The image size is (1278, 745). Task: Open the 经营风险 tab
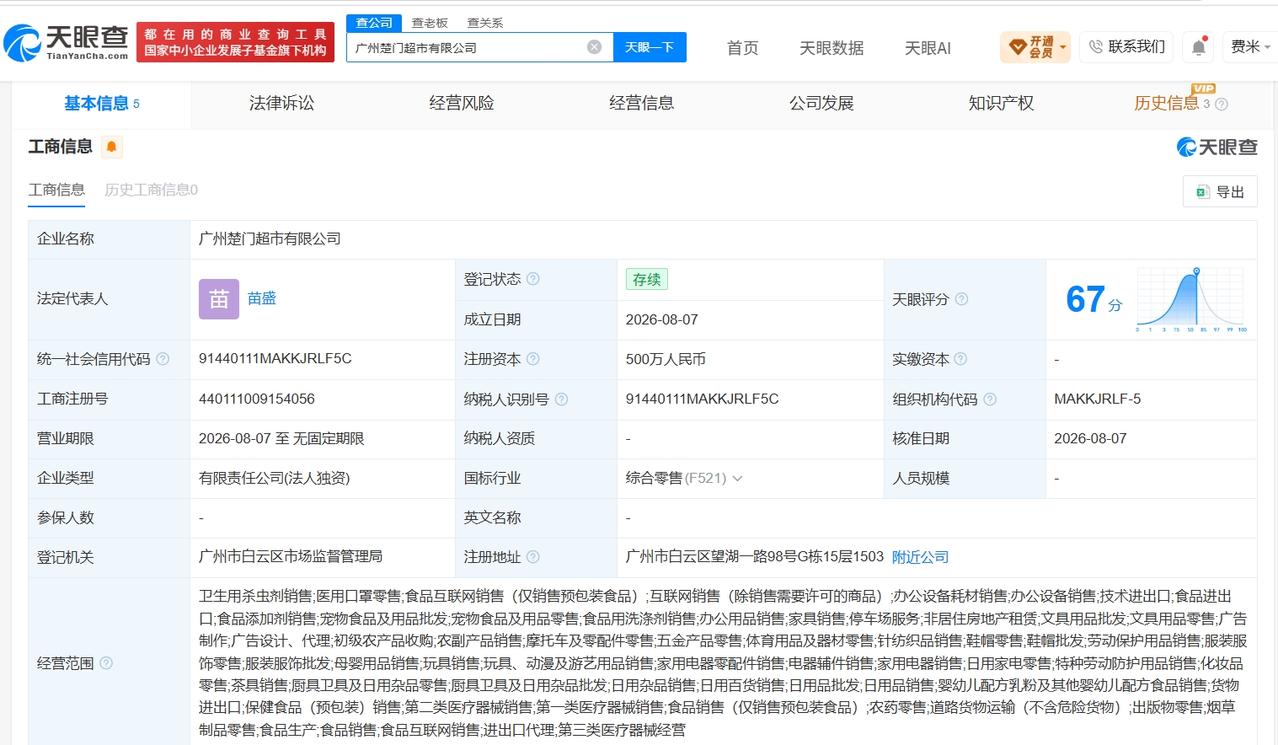[461, 103]
